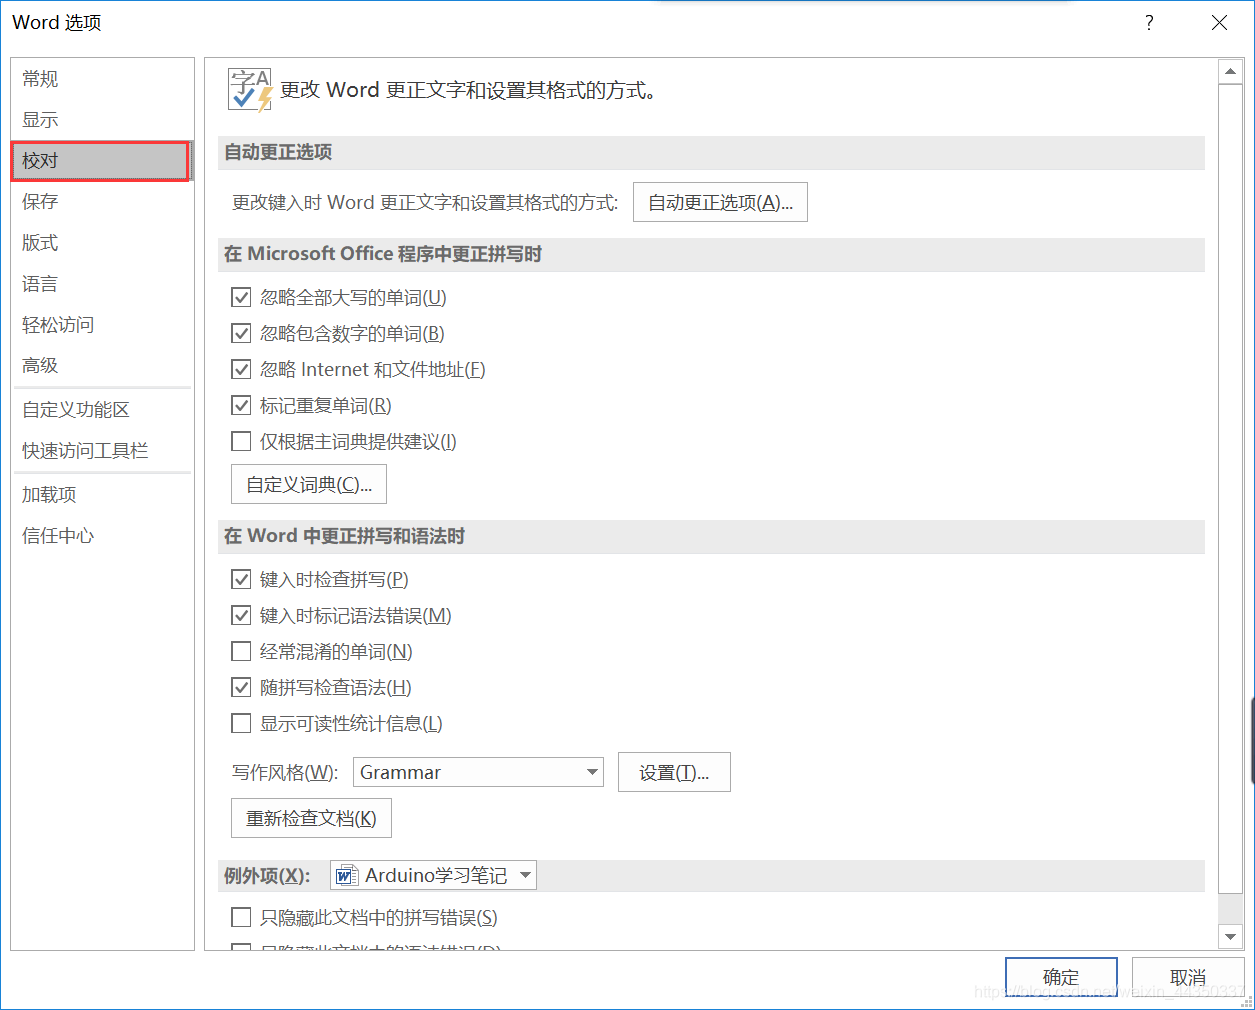The height and width of the screenshot is (1010, 1255).
Task: Go to the 语言 settings category
Action: 102,284
